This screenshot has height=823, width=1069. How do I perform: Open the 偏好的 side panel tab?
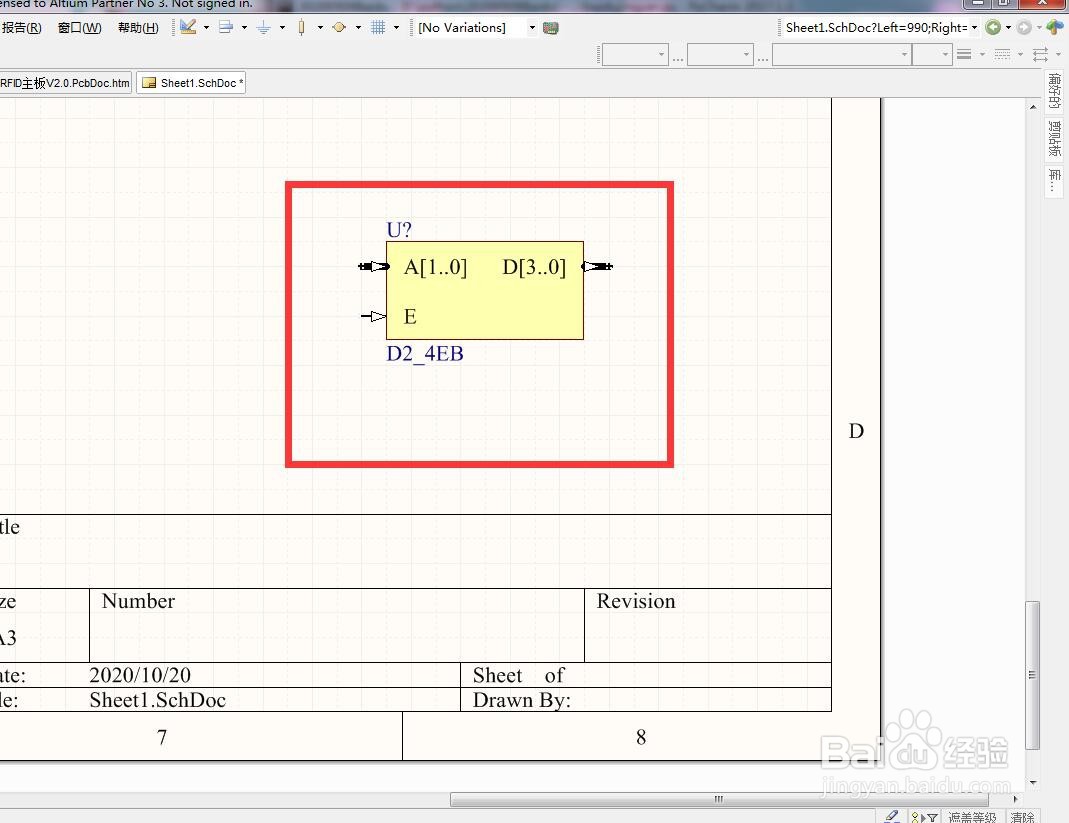click(1054, 91)
